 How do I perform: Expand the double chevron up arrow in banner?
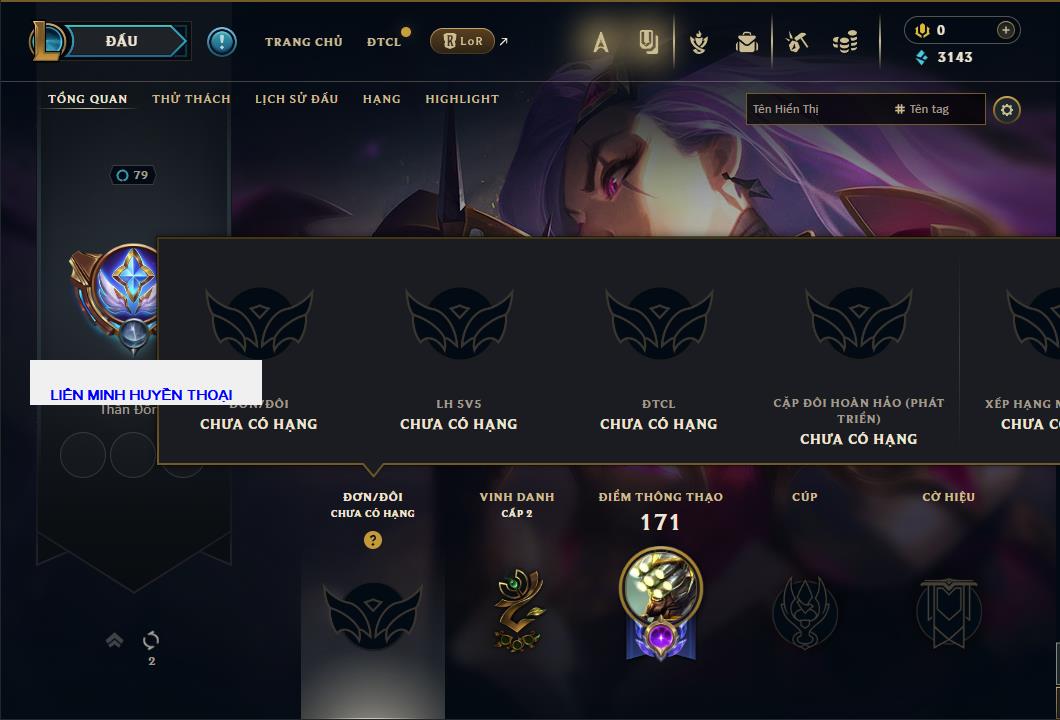114,640
